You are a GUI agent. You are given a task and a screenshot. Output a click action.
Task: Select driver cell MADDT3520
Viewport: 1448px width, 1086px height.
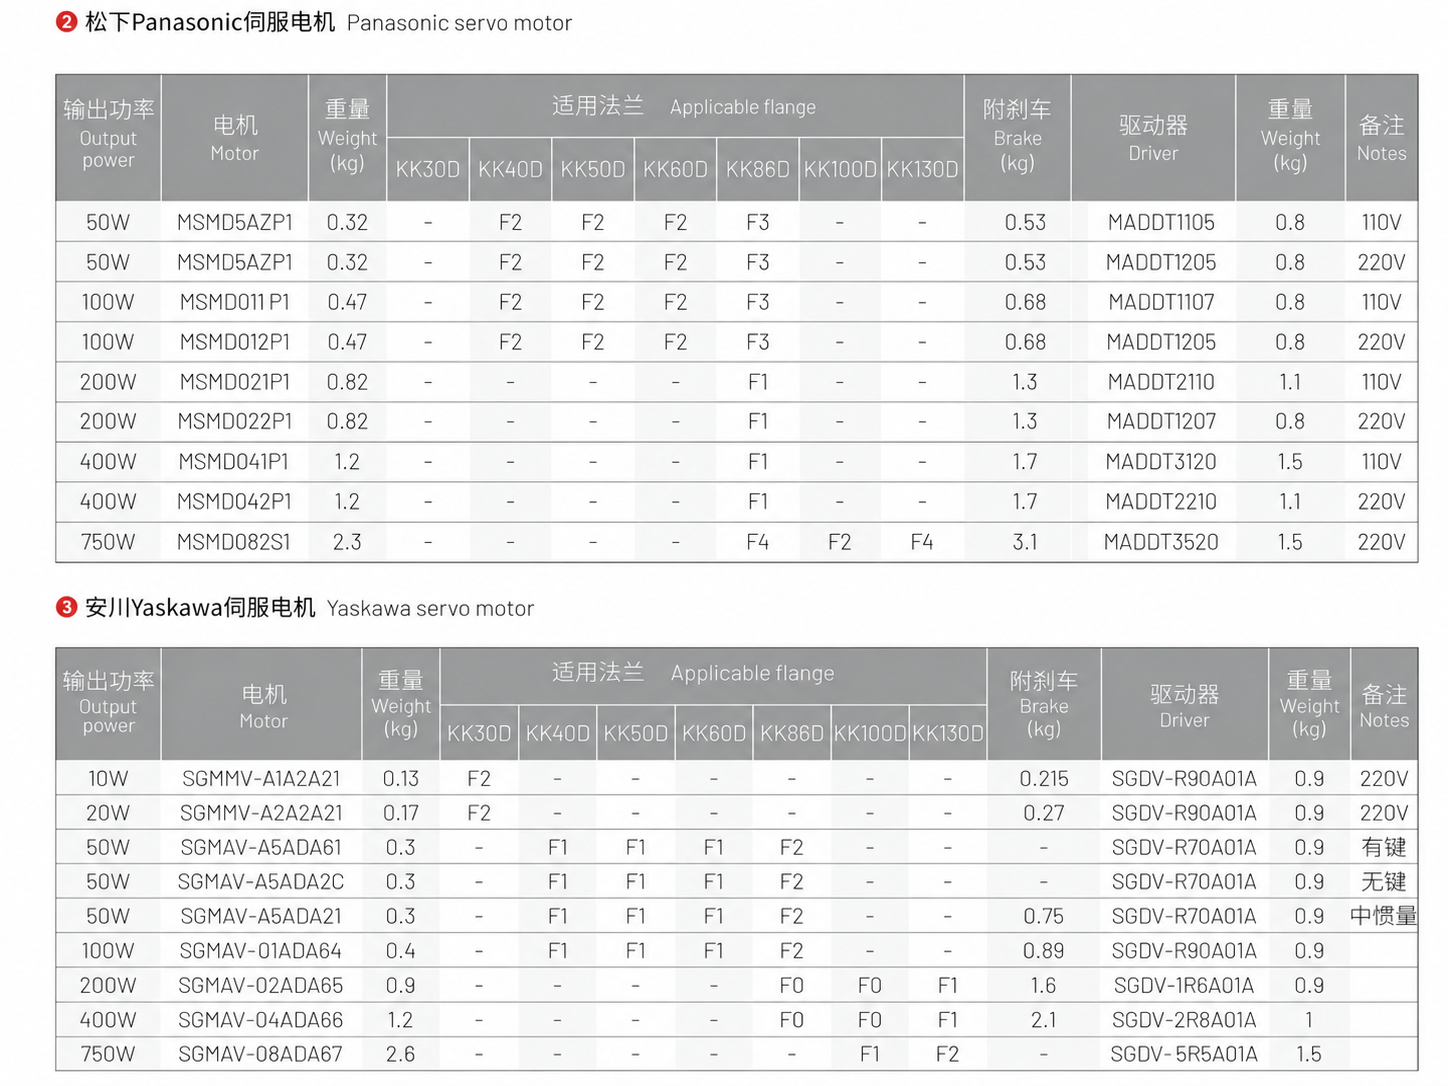pos(1161,542)
